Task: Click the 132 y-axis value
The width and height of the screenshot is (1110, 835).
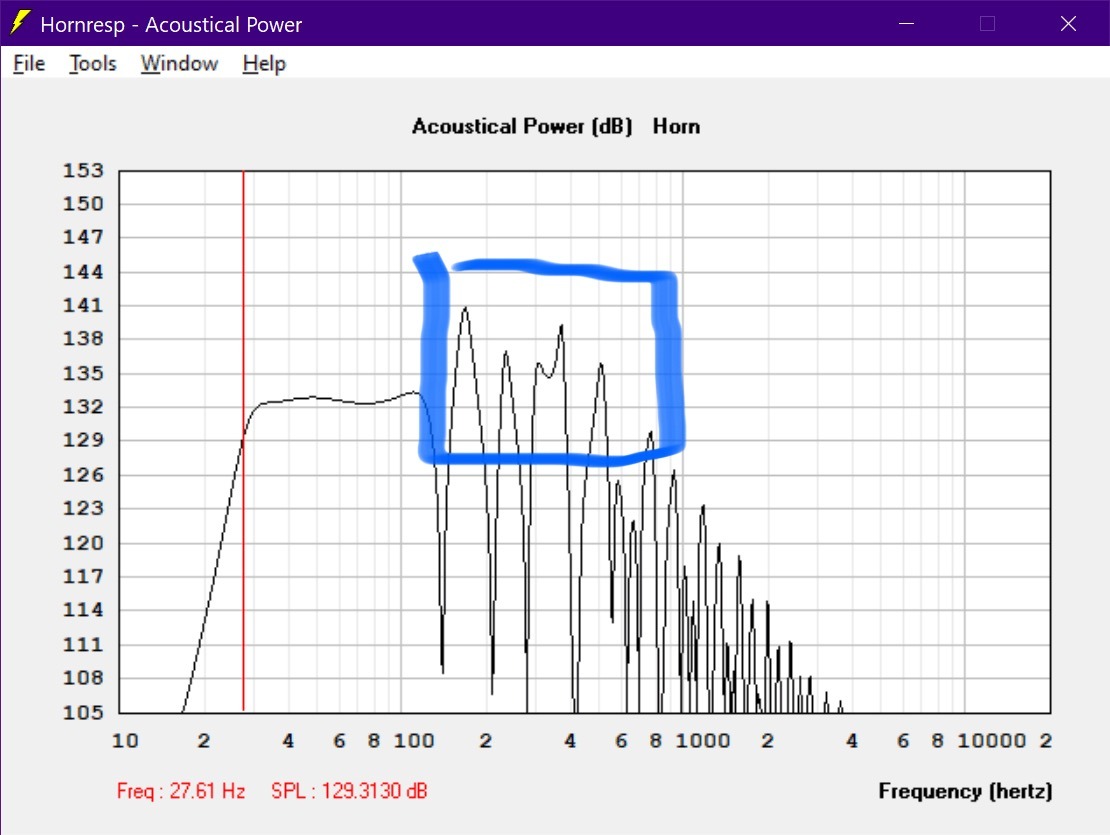Action: tap(83, 406)
